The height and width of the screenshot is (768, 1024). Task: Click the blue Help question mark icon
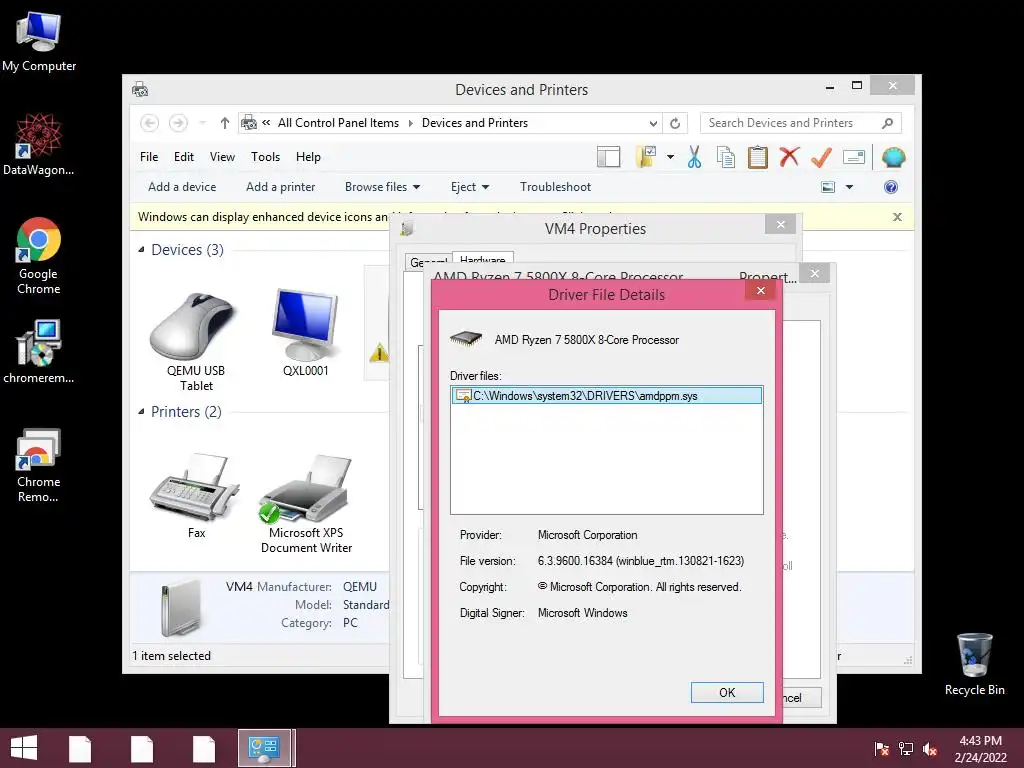pos(891,187)
